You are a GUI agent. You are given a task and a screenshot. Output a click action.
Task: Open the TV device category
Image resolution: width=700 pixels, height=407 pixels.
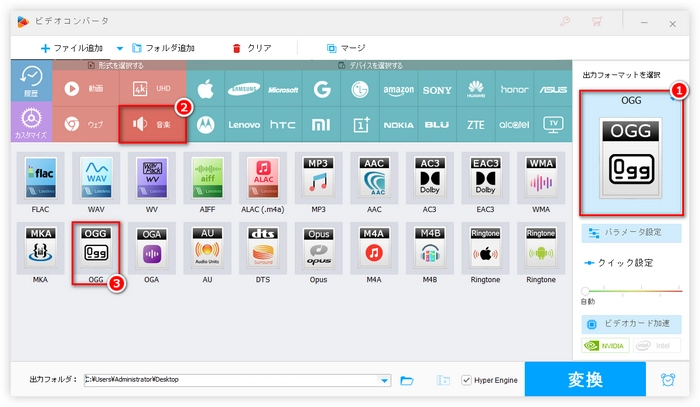pos(553,125)
